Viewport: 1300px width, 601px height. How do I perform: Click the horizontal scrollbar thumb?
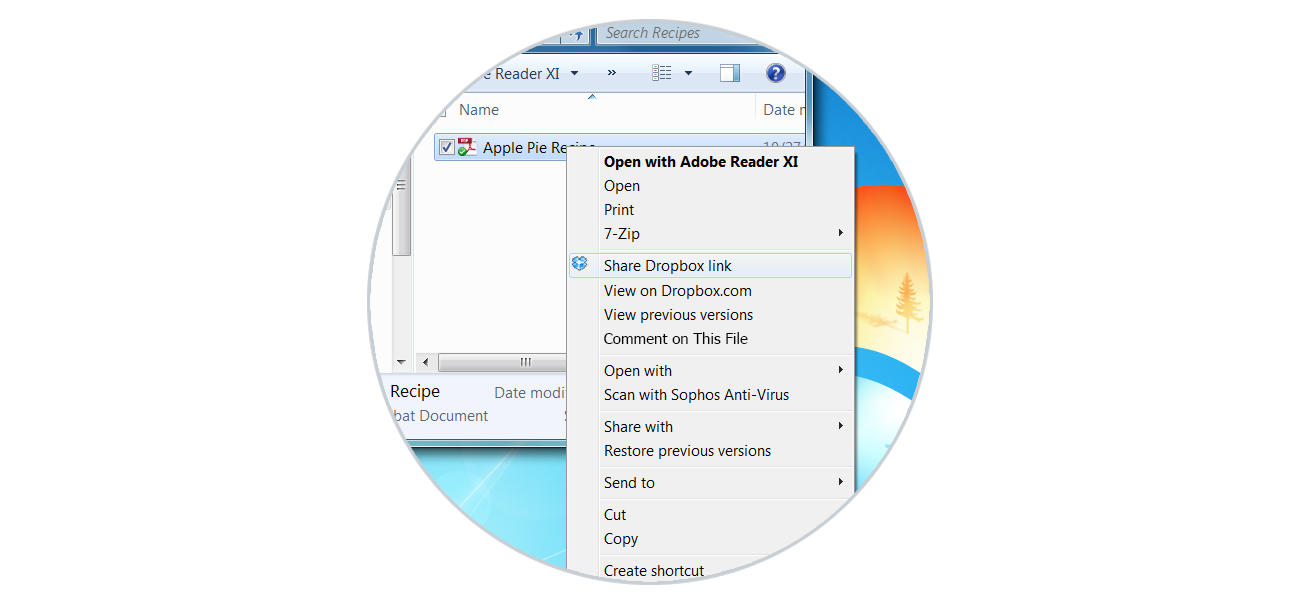(x=503, y=362)
